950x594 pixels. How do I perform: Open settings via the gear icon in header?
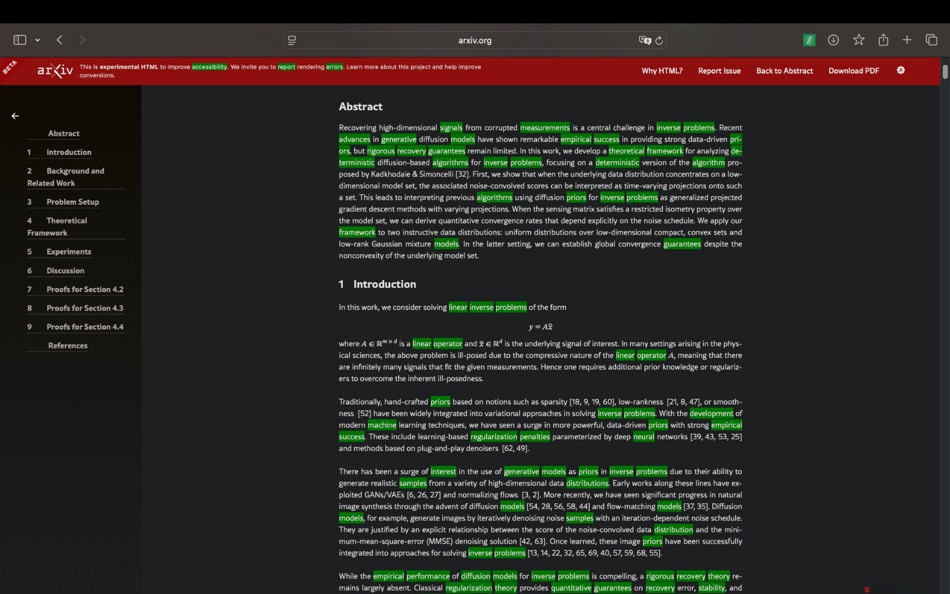pos(899,70)
